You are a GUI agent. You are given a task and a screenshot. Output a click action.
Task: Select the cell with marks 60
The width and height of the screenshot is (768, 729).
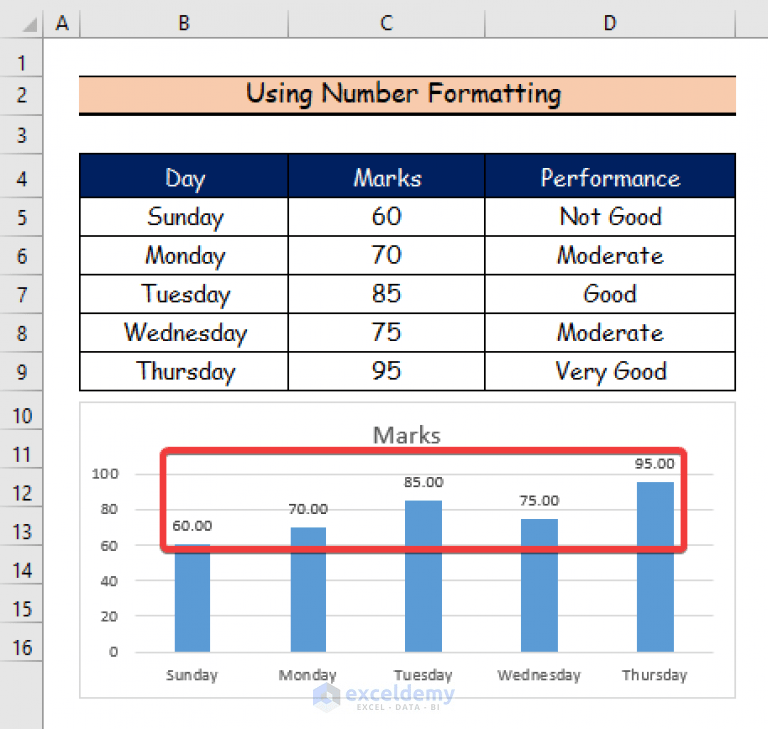[x=386, y=217]
